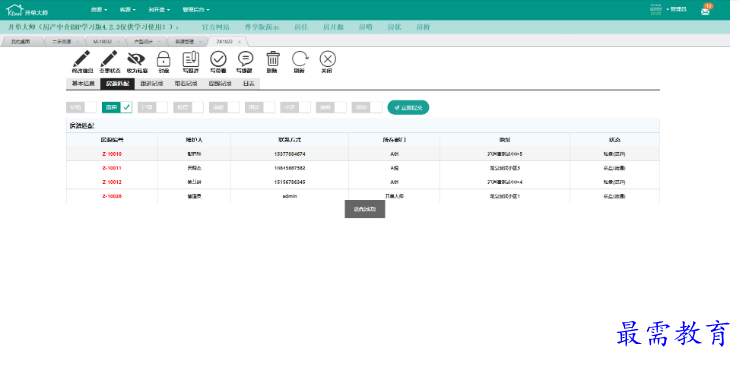Switch to the 我的桌面 page tab
This screenshot has width=738, height=365.
[x=21, y=41]
